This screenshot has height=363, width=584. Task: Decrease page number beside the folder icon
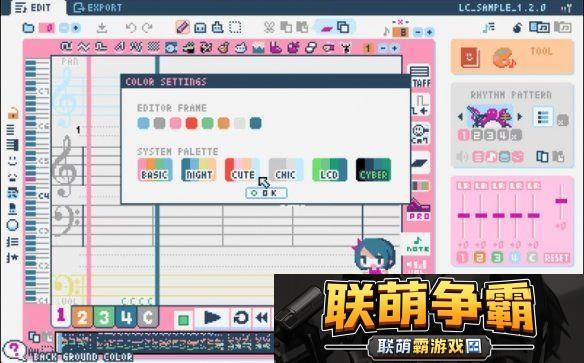[64, 28]
